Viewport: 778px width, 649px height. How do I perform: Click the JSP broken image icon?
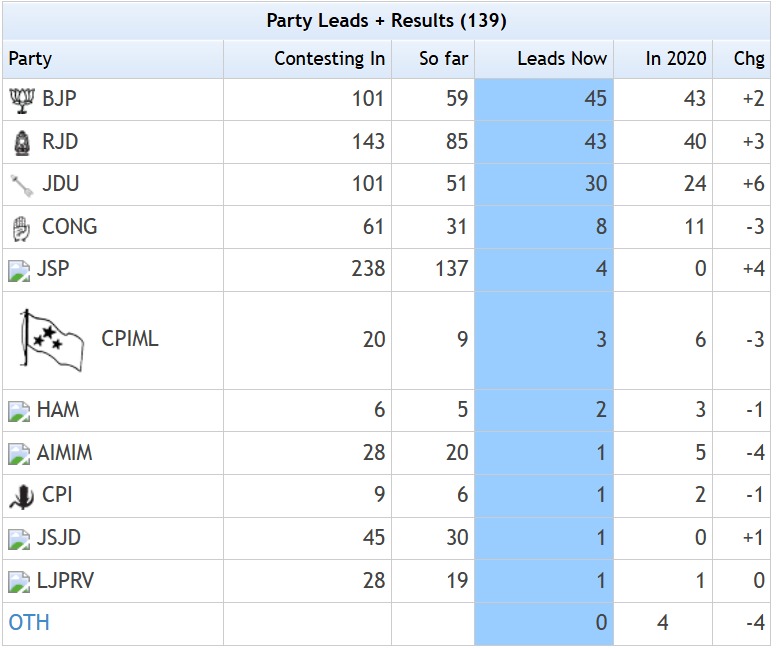click(19, 270)
